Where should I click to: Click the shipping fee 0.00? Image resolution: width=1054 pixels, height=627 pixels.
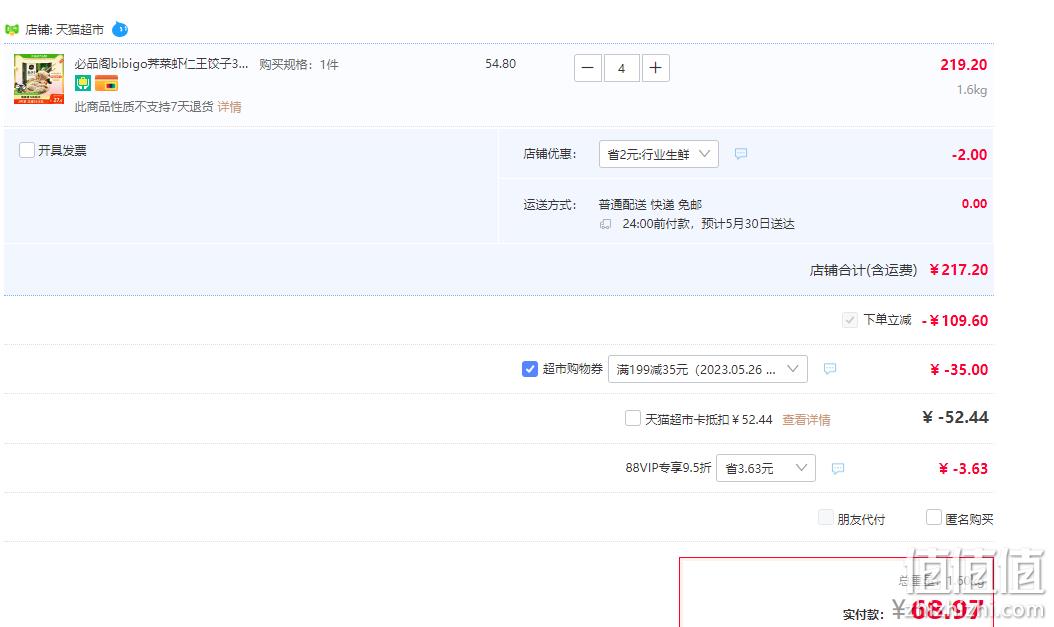(974, 204)
